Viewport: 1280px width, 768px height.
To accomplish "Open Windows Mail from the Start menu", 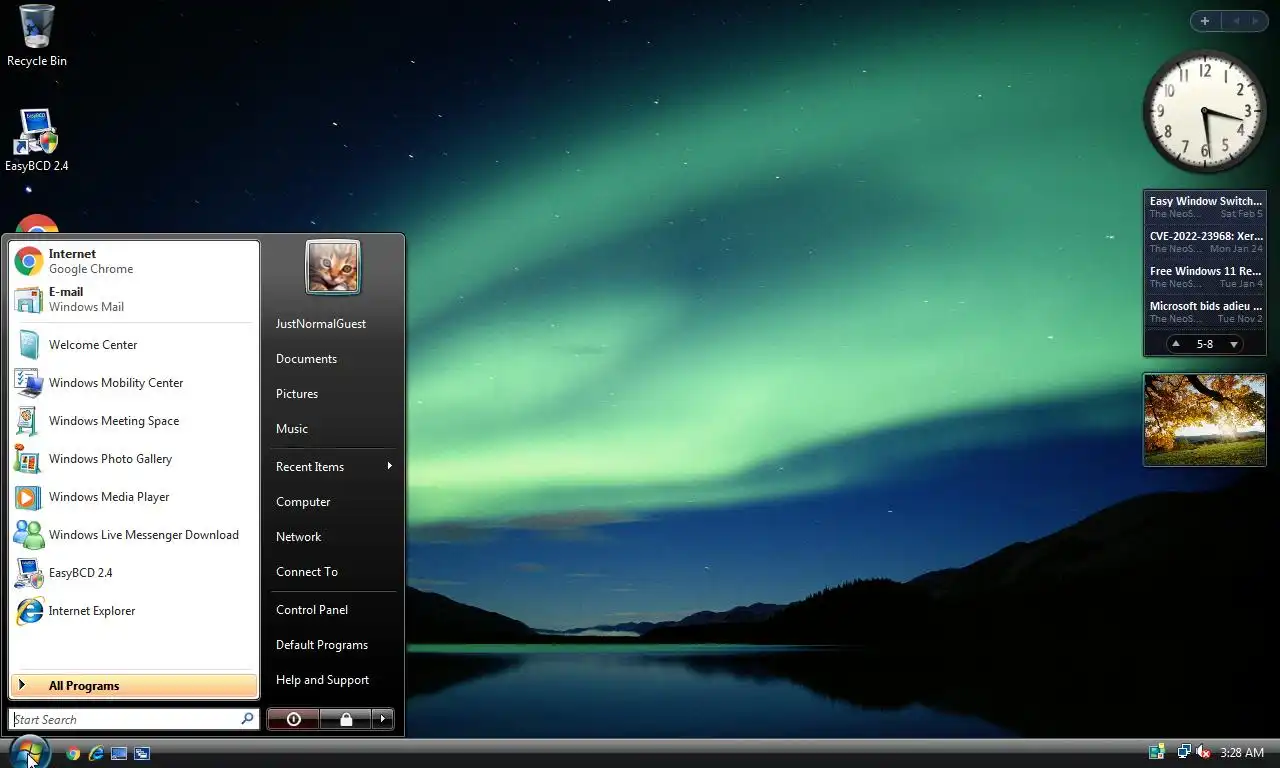I will pyautogui.click(x=134, y=299).
